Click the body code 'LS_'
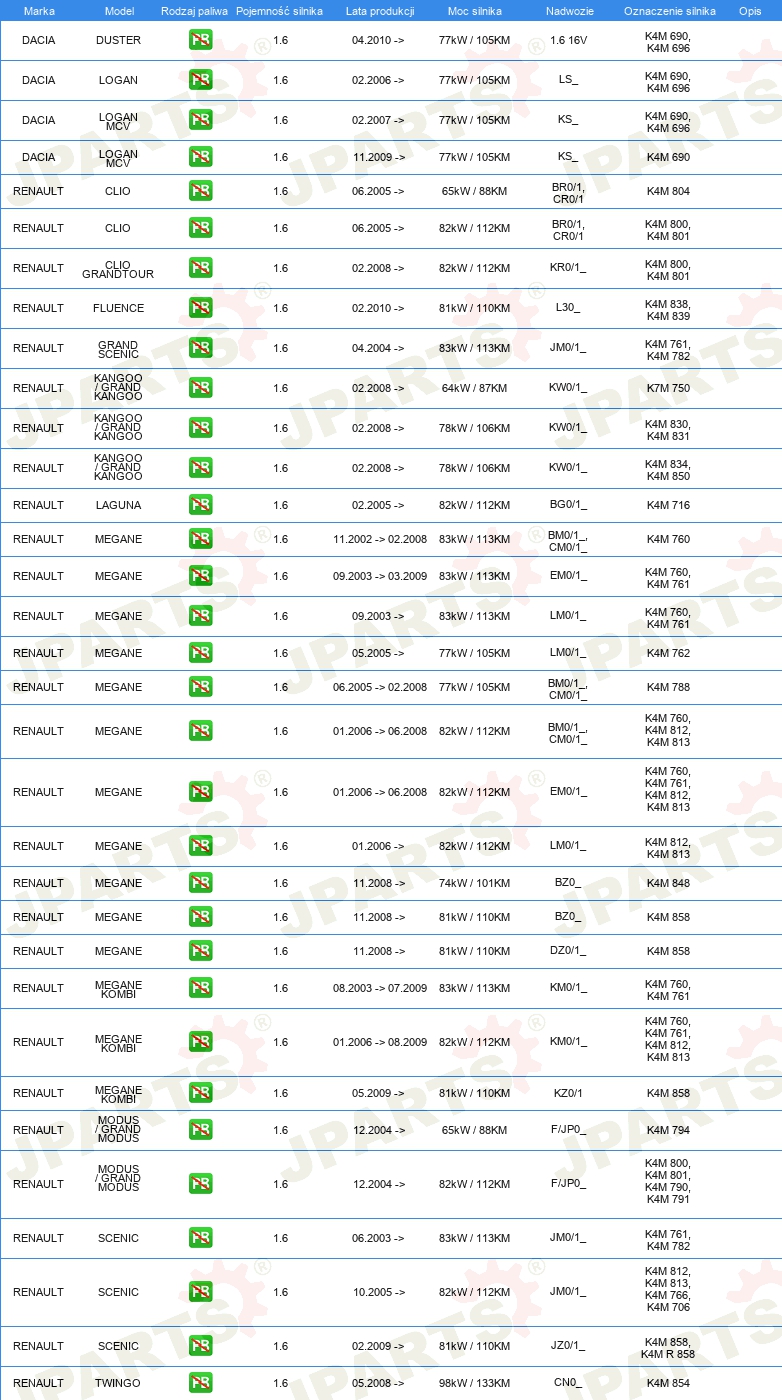This screenshot has width=782, height=1400. point(568,80)
